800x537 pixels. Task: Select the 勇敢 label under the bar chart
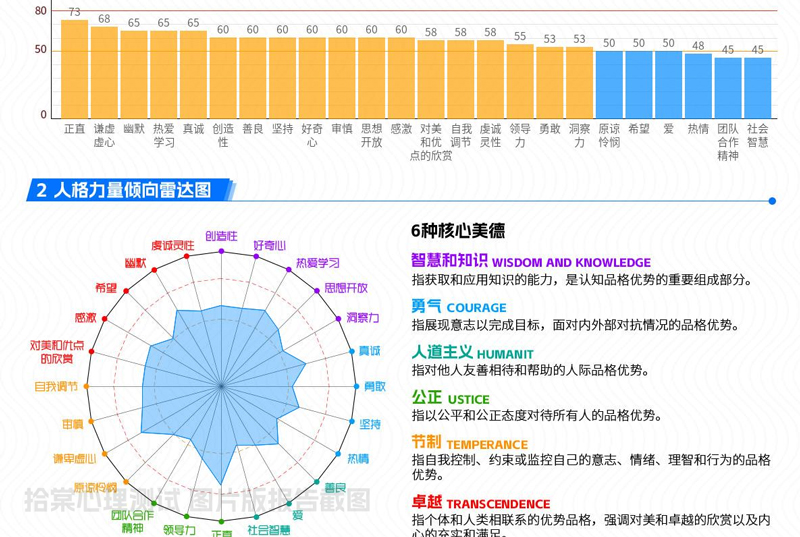pos(549,129)
